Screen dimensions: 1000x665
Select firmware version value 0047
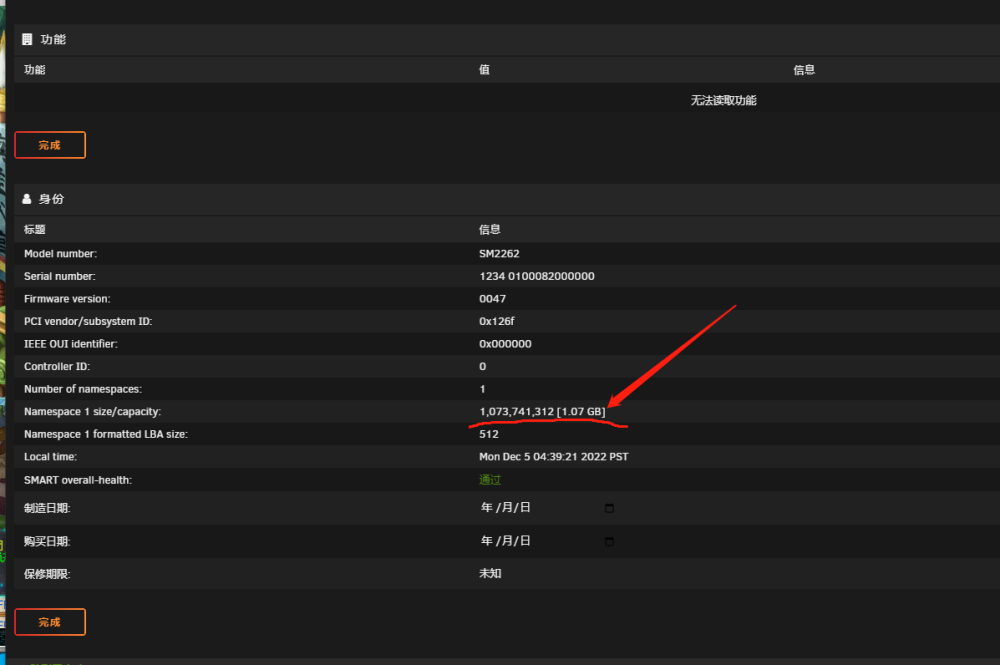[x=492, y=298]
